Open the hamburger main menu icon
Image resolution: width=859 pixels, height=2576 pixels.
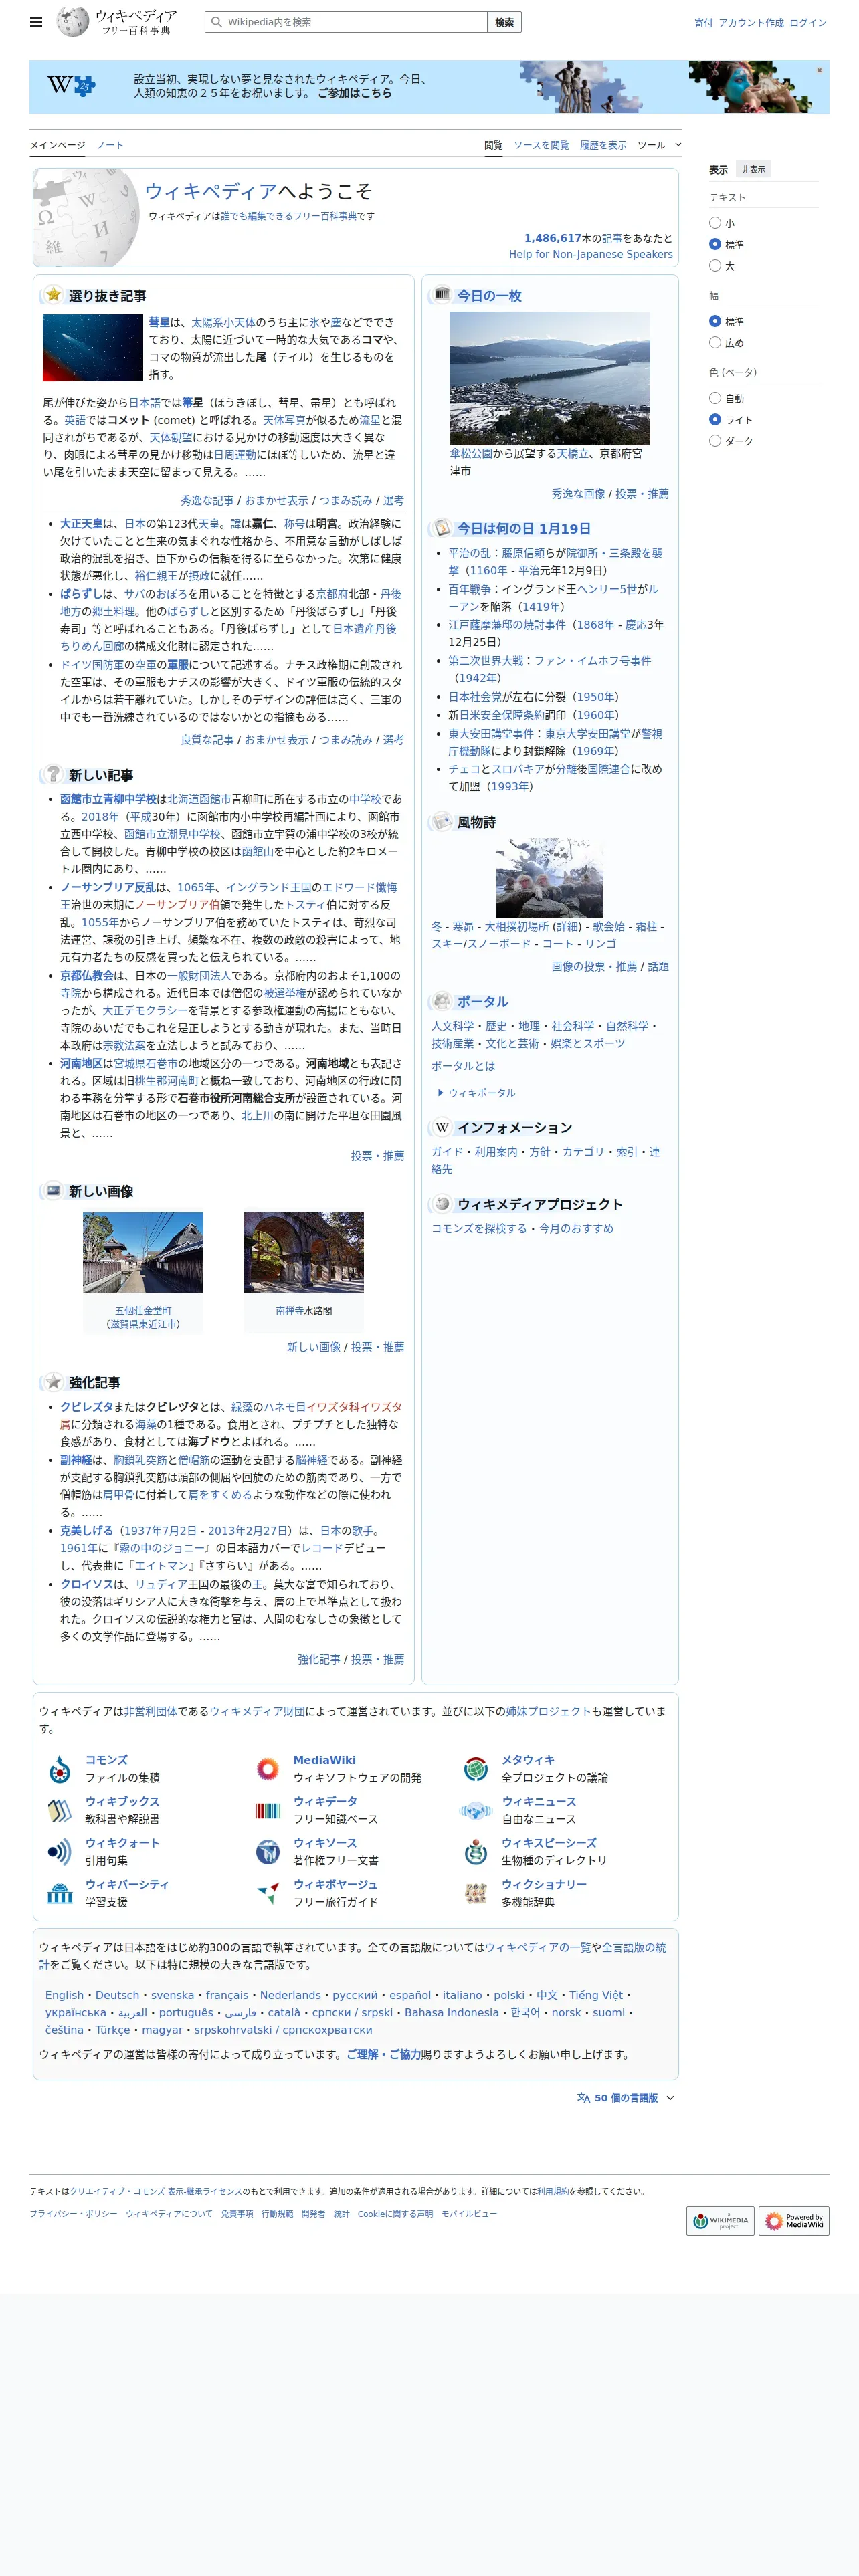click(x=36, y=22)
